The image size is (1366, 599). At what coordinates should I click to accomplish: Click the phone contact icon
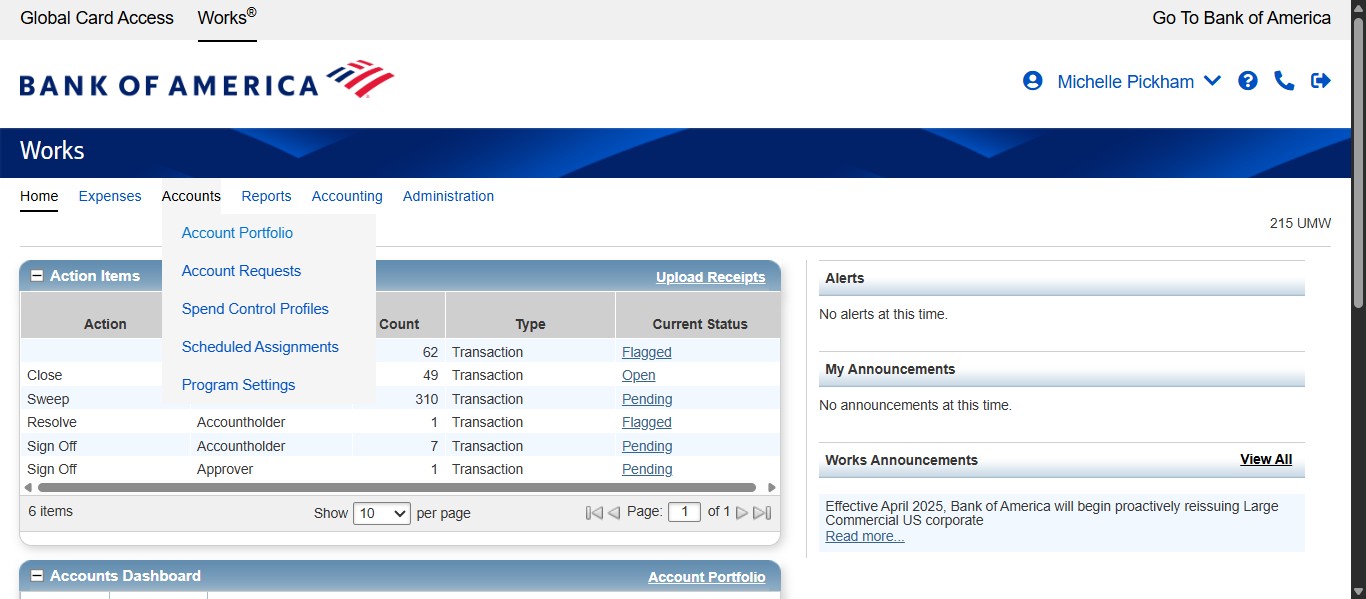click(1284, 81)
